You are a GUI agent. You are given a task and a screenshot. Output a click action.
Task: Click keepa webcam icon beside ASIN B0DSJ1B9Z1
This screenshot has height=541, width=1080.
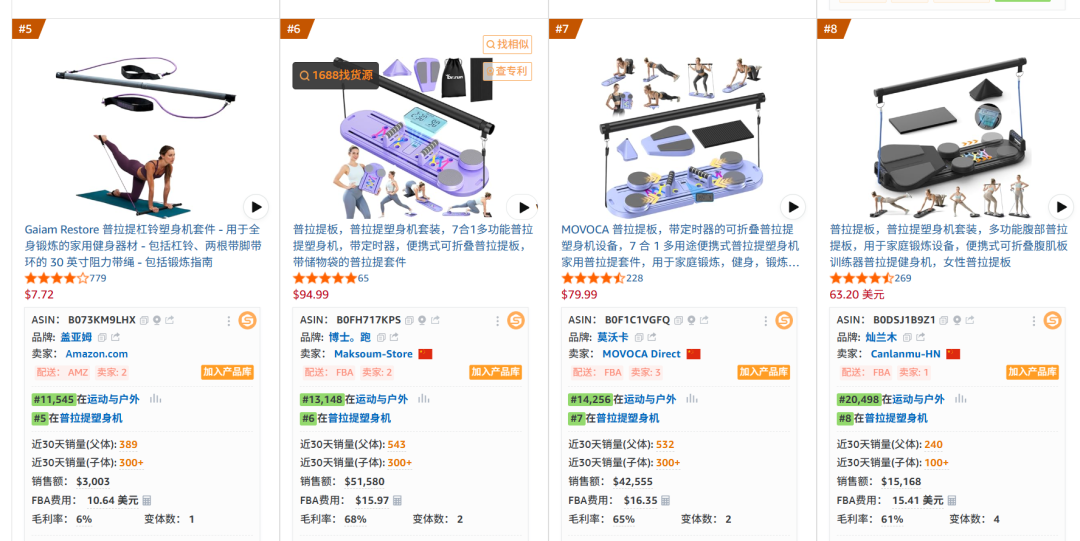pos(956,320)
